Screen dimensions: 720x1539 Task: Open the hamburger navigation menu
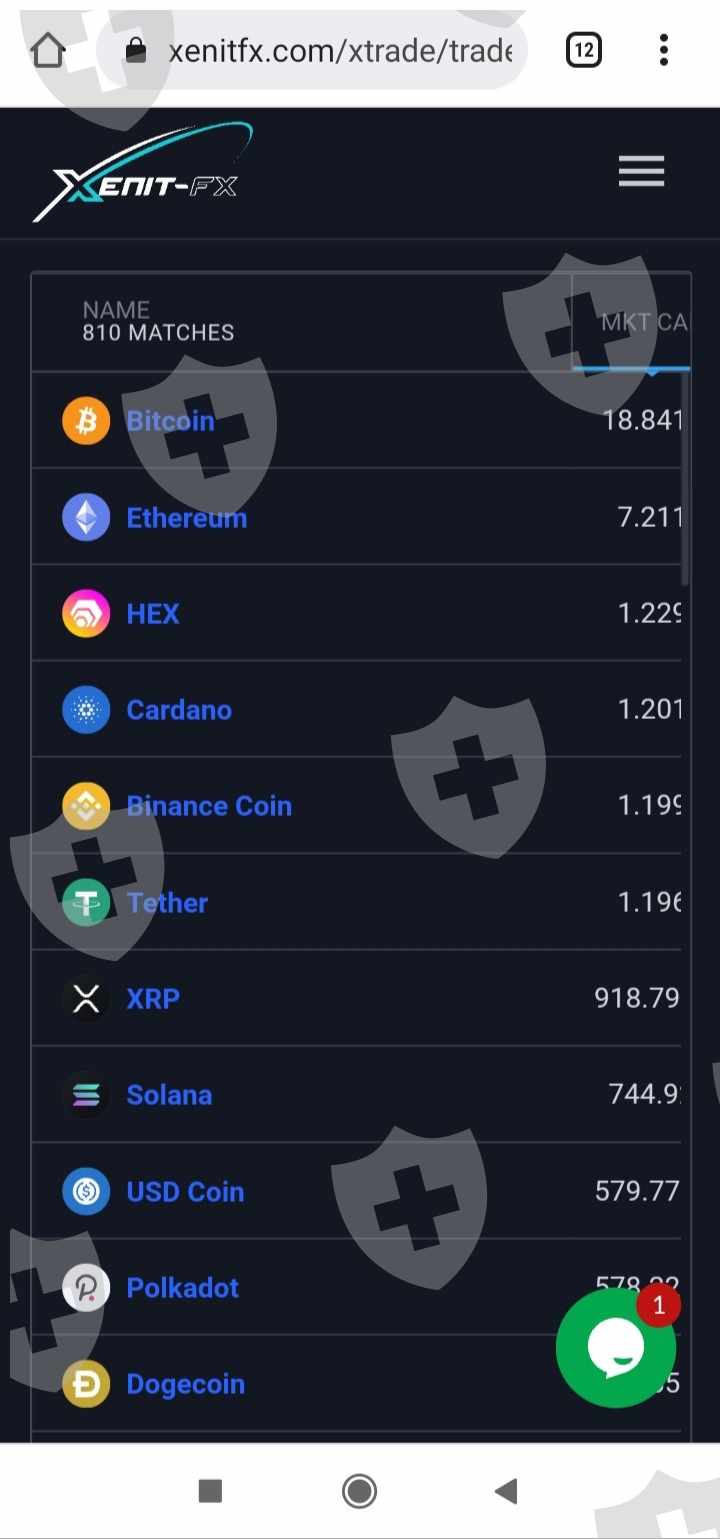641,173
